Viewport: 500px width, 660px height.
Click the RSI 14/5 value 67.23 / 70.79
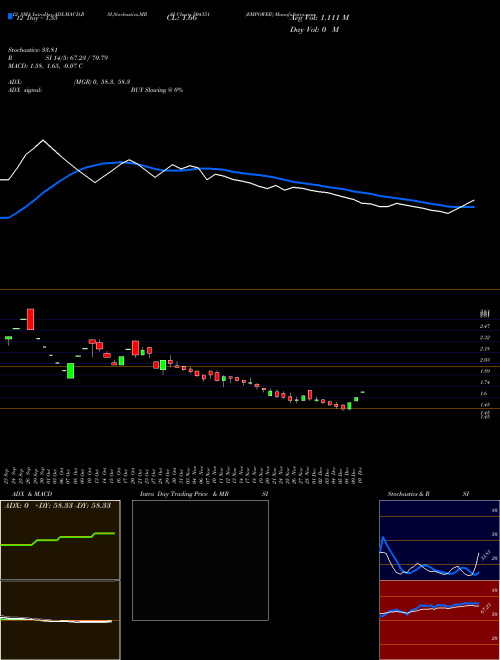click(87, 58)
